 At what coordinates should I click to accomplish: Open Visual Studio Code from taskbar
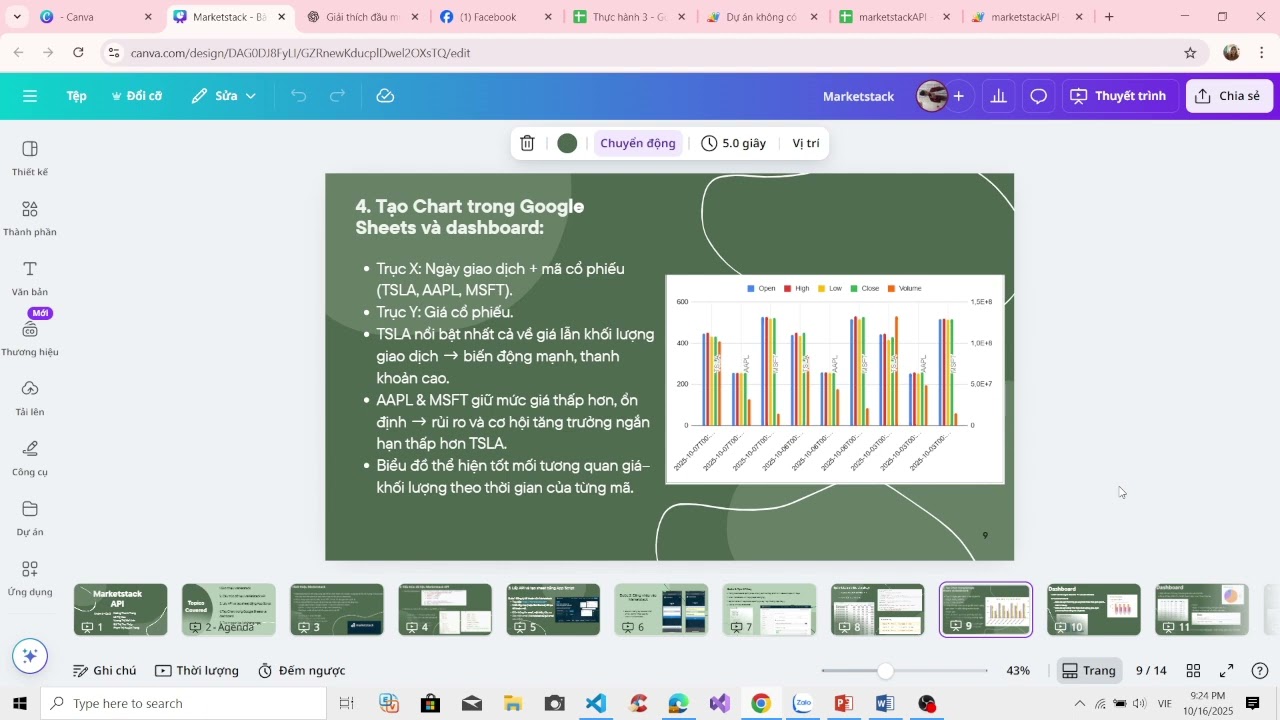tap(596, 704)
